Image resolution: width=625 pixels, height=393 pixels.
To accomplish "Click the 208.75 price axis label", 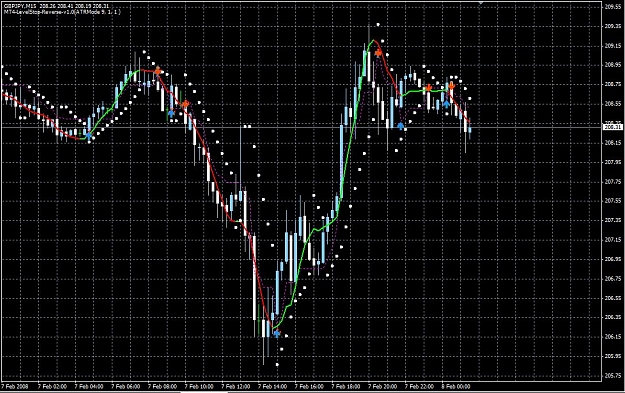I will pos(612,84).
